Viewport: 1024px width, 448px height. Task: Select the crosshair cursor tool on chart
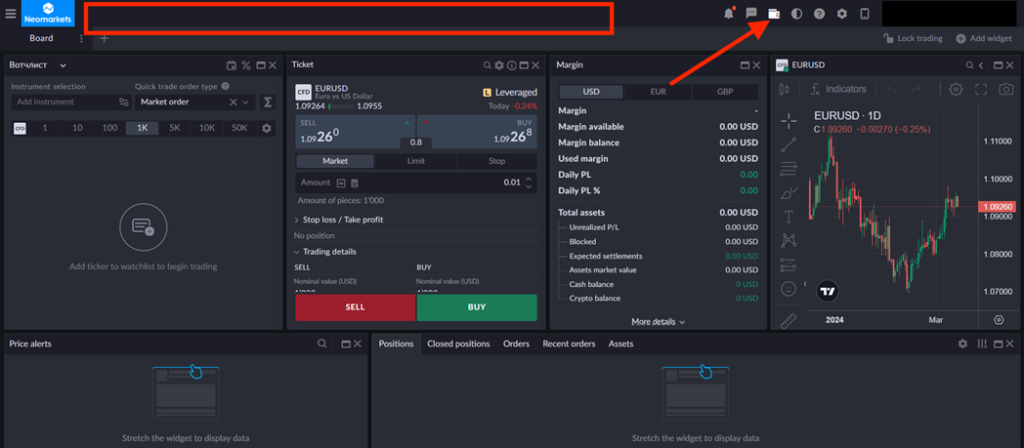(x=789, y=120)
